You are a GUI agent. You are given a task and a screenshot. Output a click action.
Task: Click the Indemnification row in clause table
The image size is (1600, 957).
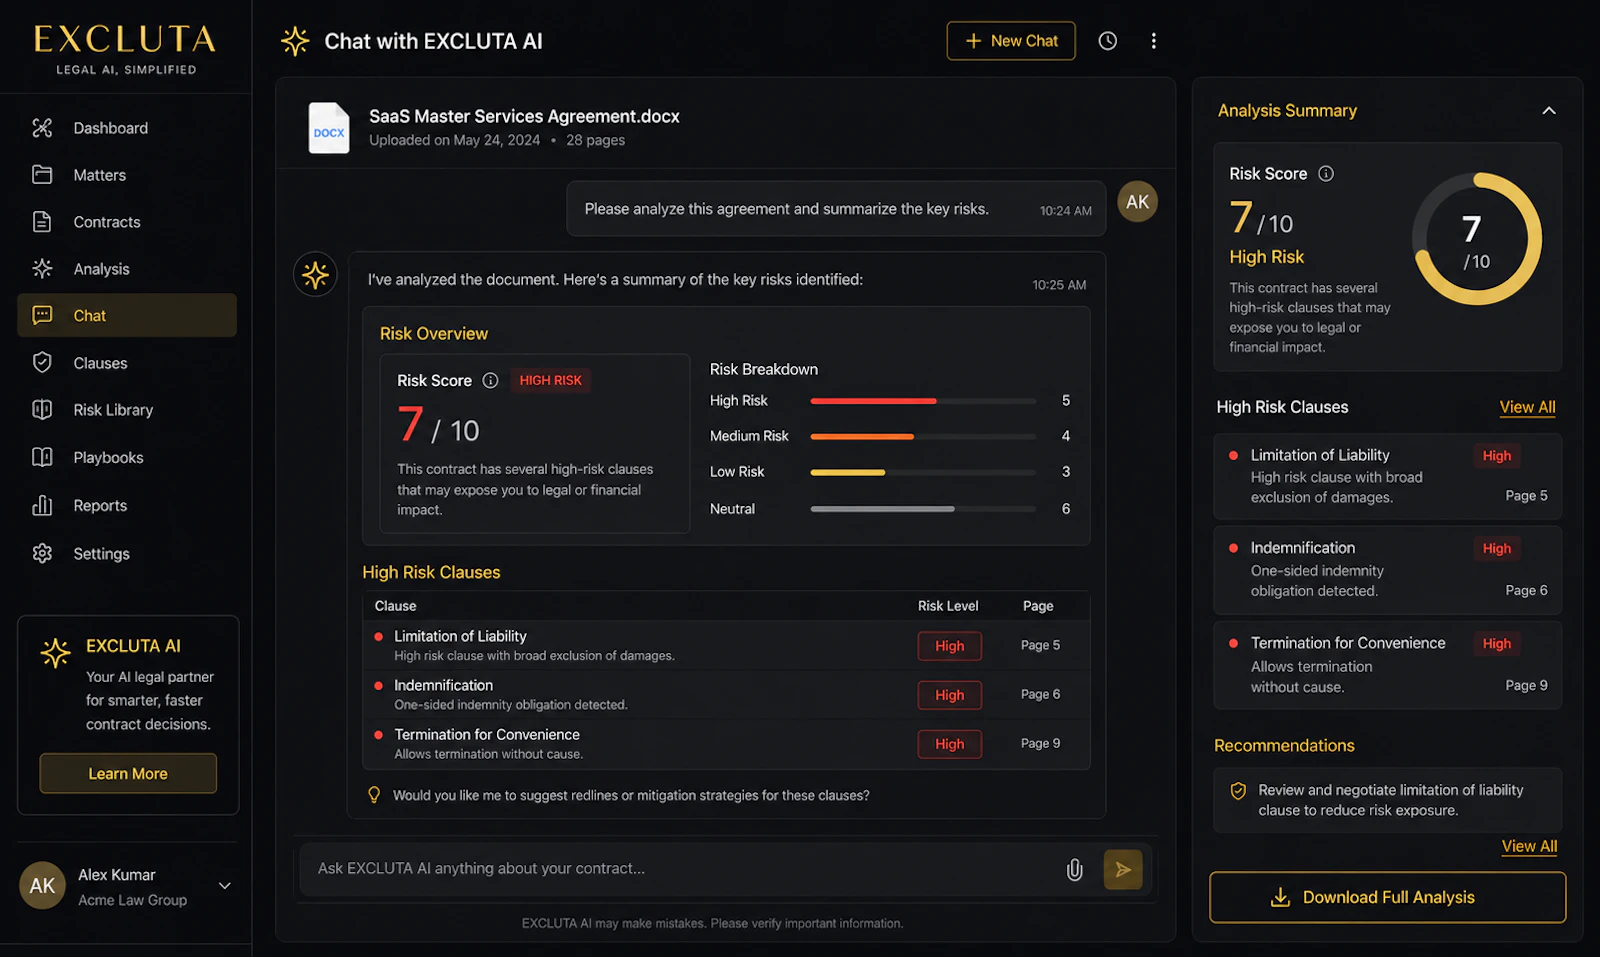tap(726, 695)
